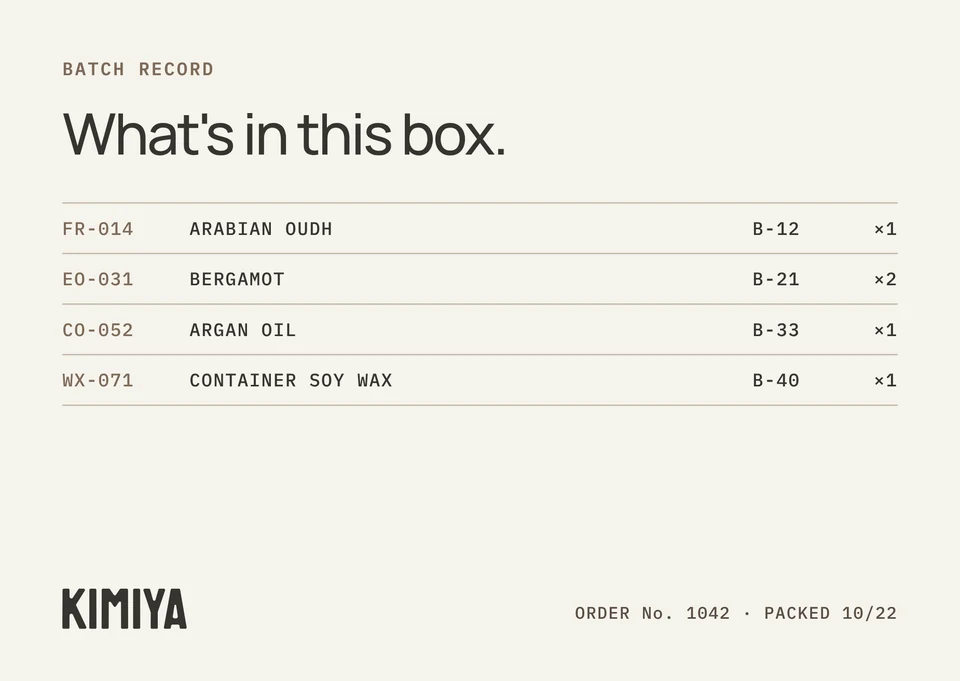Click the ×1 quantity for Argan Oil
The width and height of the screenshot is (960, 681).
click(885, 330)
